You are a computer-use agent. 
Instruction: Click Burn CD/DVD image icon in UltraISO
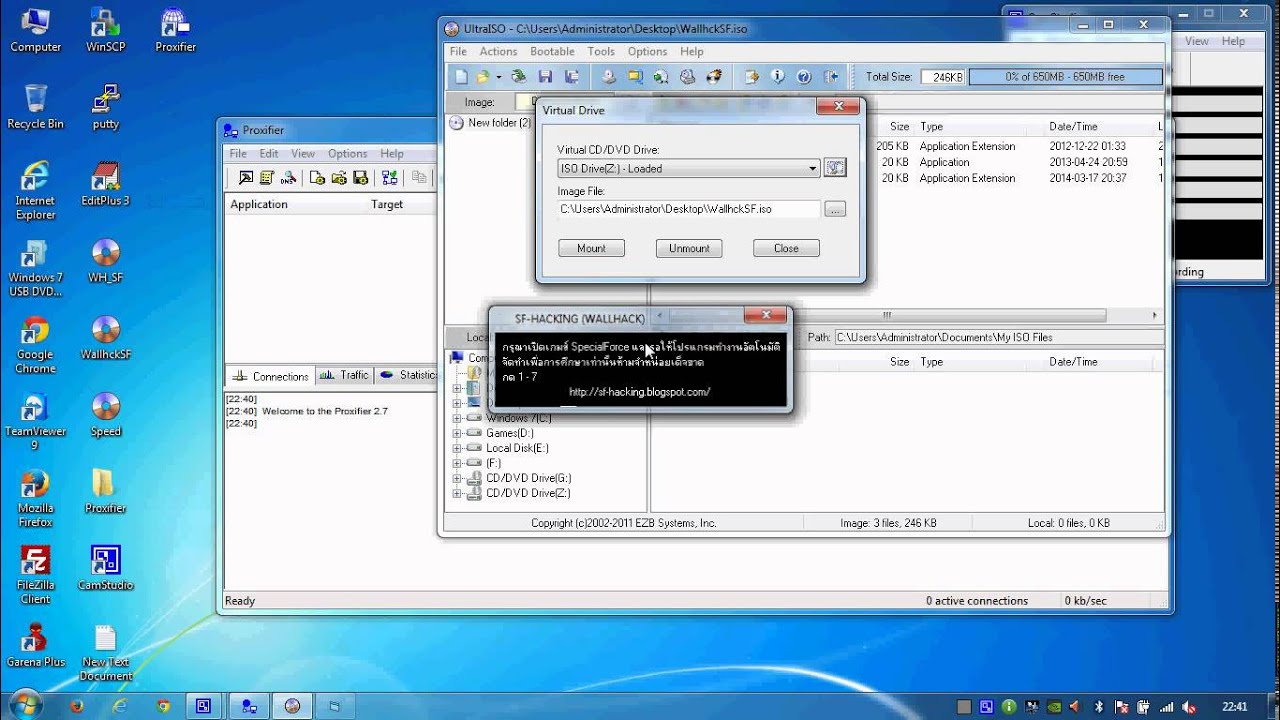point(714,77)
